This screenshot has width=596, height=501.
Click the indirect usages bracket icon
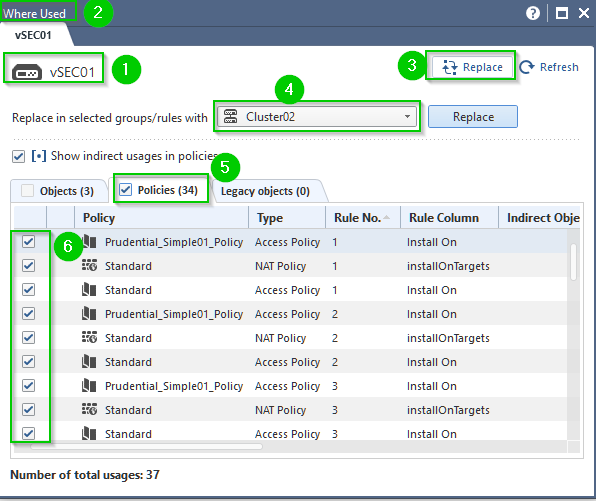pos(39,156)
